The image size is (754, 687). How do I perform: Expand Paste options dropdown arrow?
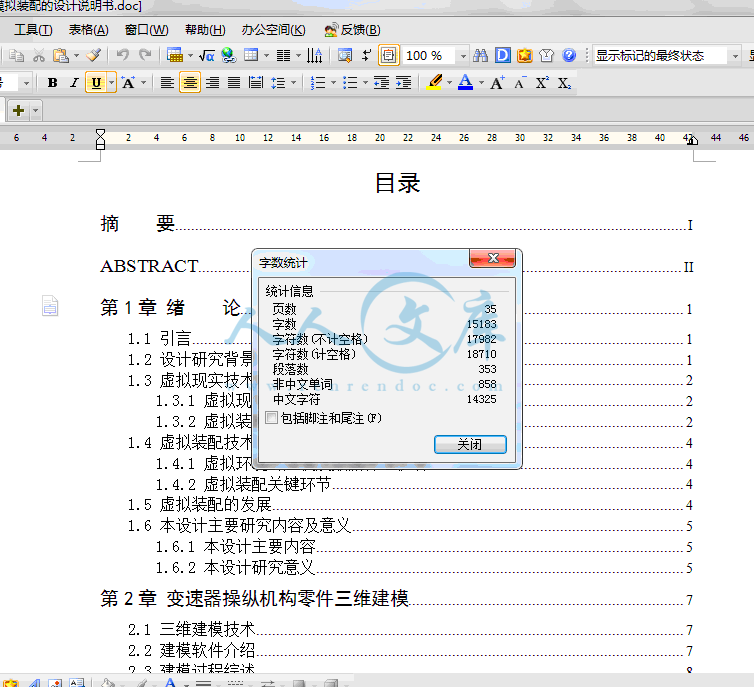pyautogui.click(x=76, y=56)
